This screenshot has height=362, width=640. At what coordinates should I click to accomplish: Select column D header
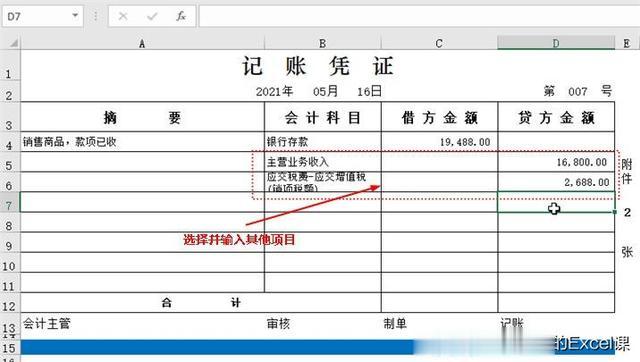[556, 43]
